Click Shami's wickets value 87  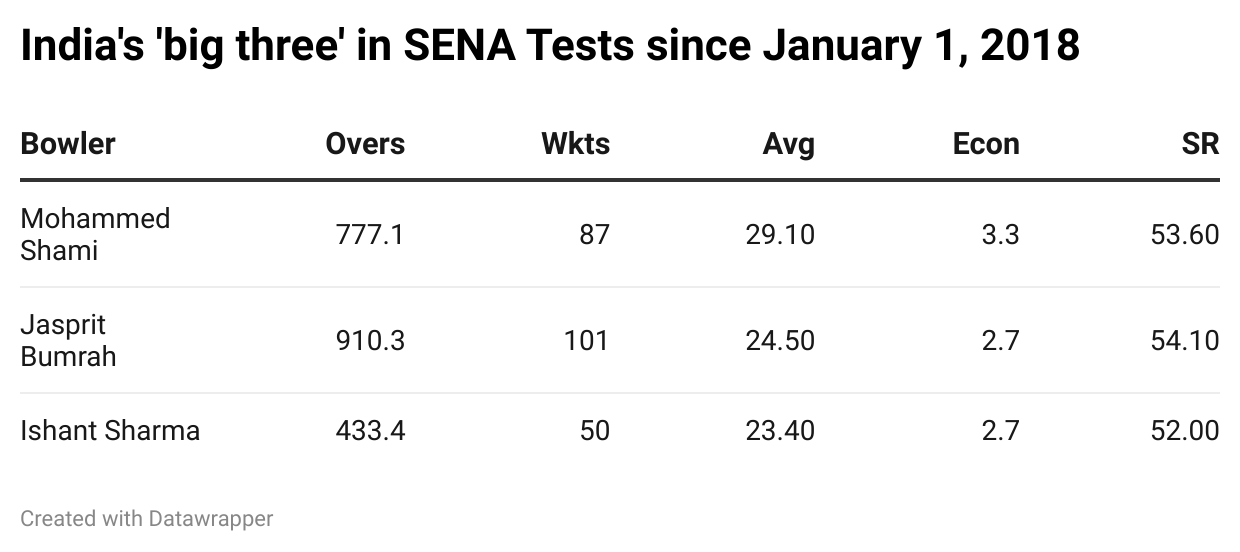pyautogui.click(x=593, y=235)
